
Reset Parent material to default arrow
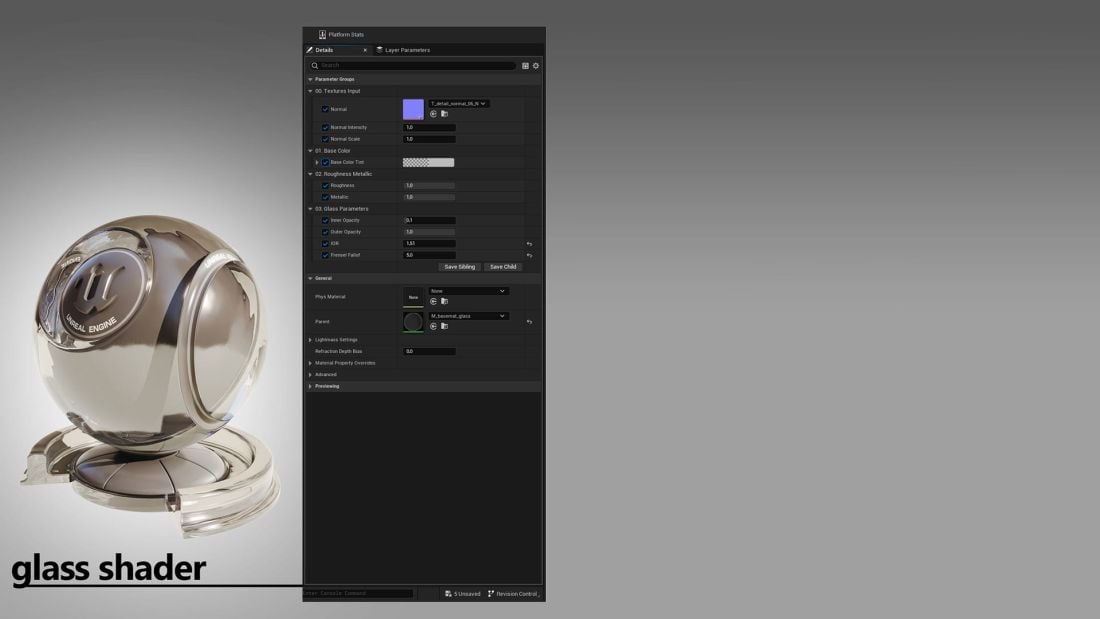530,321
